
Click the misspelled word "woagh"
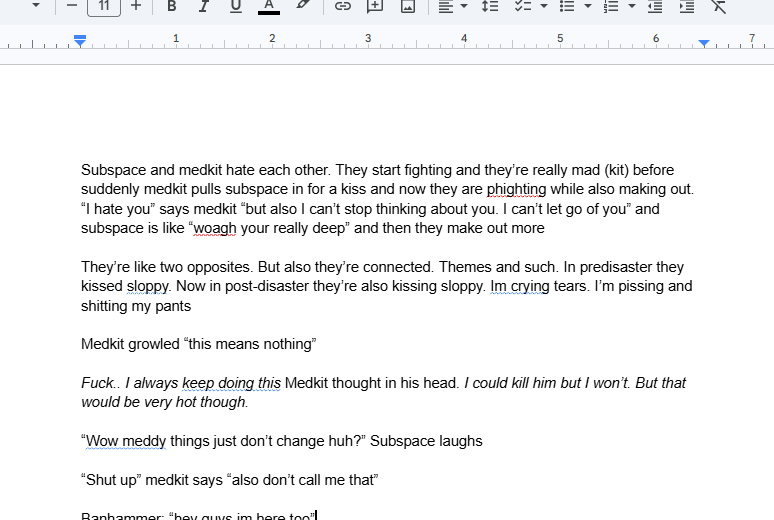[215, 228]
